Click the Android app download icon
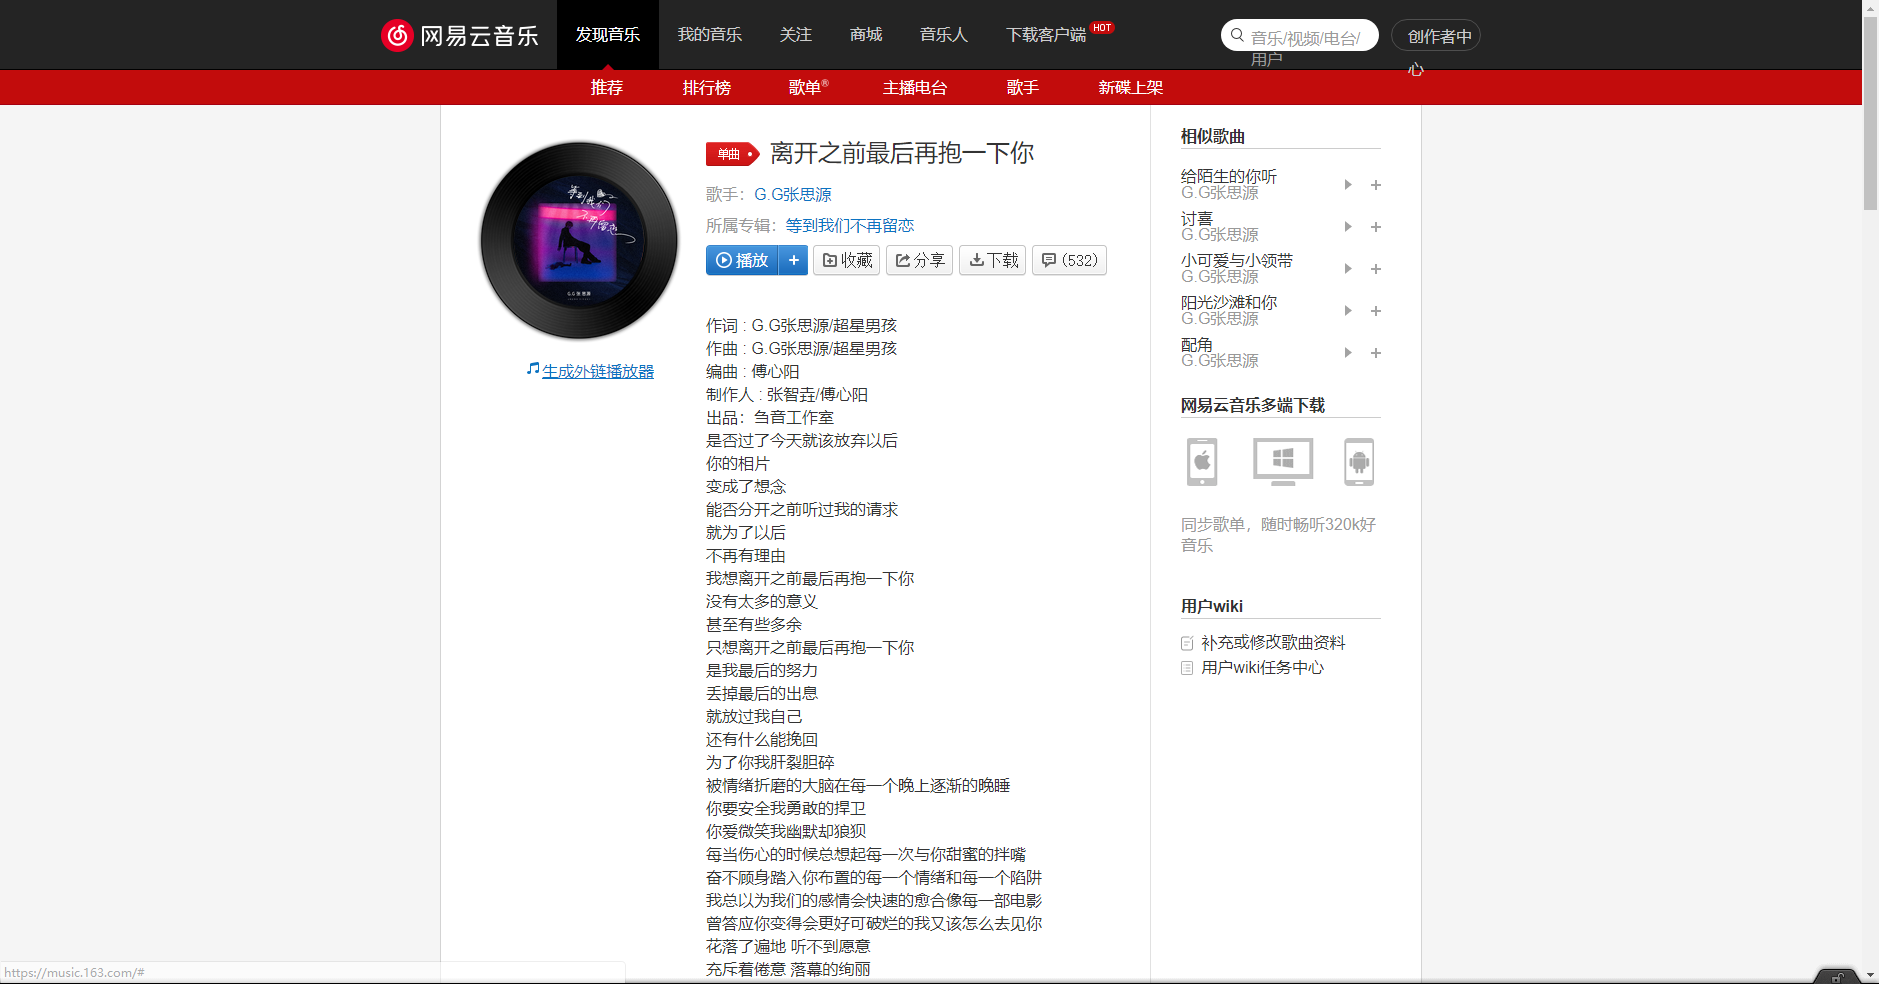This screenshot has height=984, width=1879. (1359, 461)
